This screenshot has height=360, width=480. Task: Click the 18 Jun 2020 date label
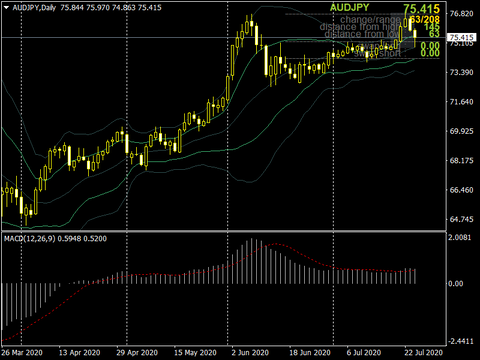click(x=310, y=353)
